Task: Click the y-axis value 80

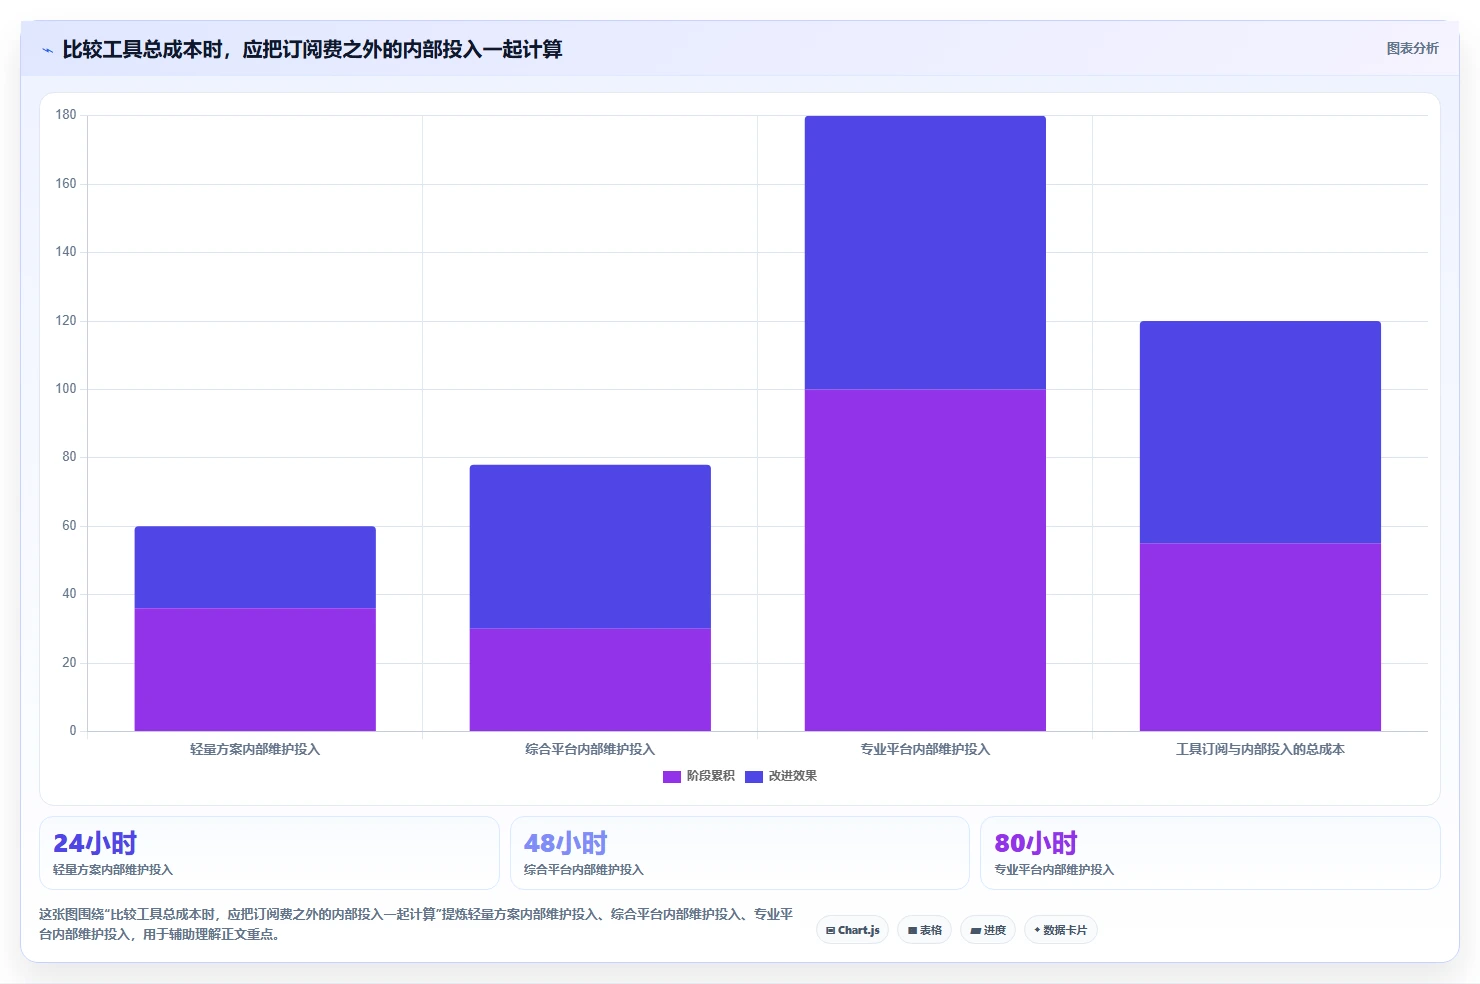Action: (69, 457)
